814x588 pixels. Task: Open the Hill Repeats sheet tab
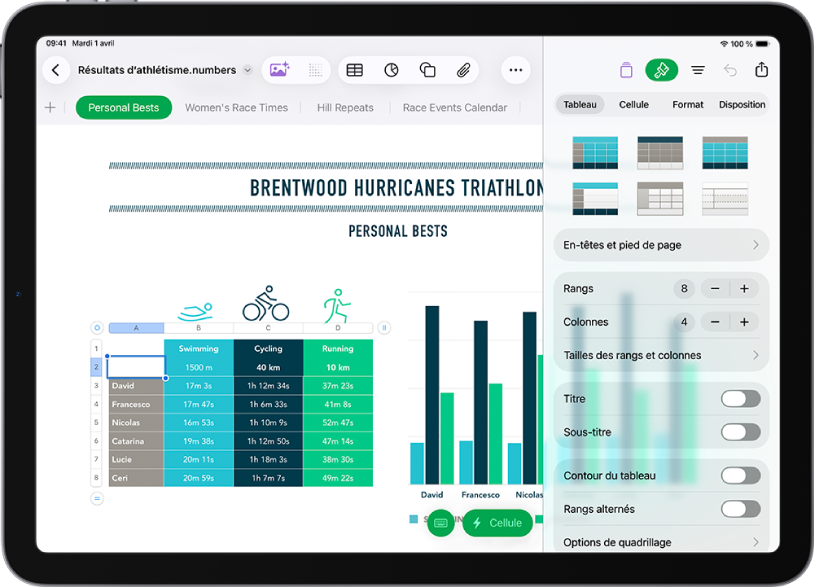point(345,107)
